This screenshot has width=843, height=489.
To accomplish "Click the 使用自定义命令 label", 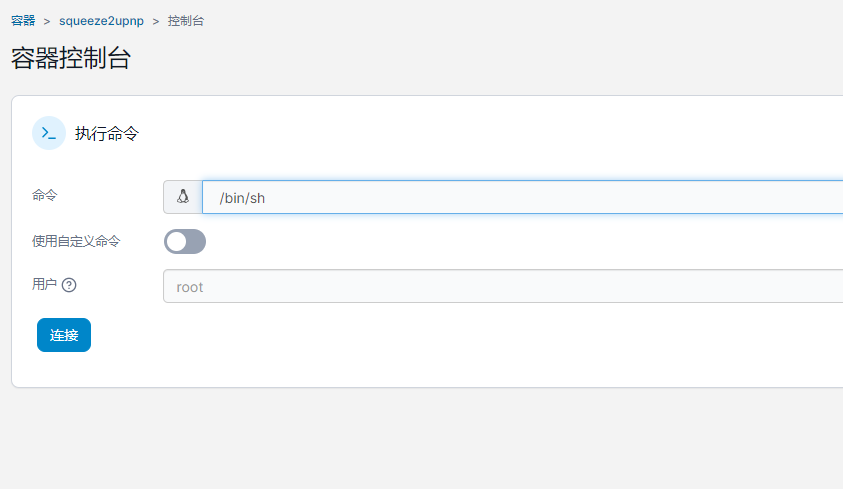I will point(76,241).
